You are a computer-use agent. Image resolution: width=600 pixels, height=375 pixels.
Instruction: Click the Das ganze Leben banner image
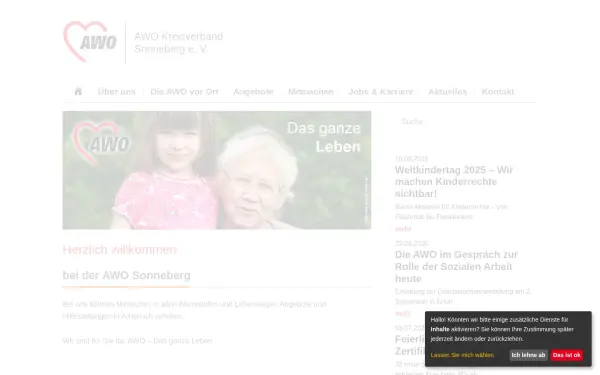click(217, 170)
